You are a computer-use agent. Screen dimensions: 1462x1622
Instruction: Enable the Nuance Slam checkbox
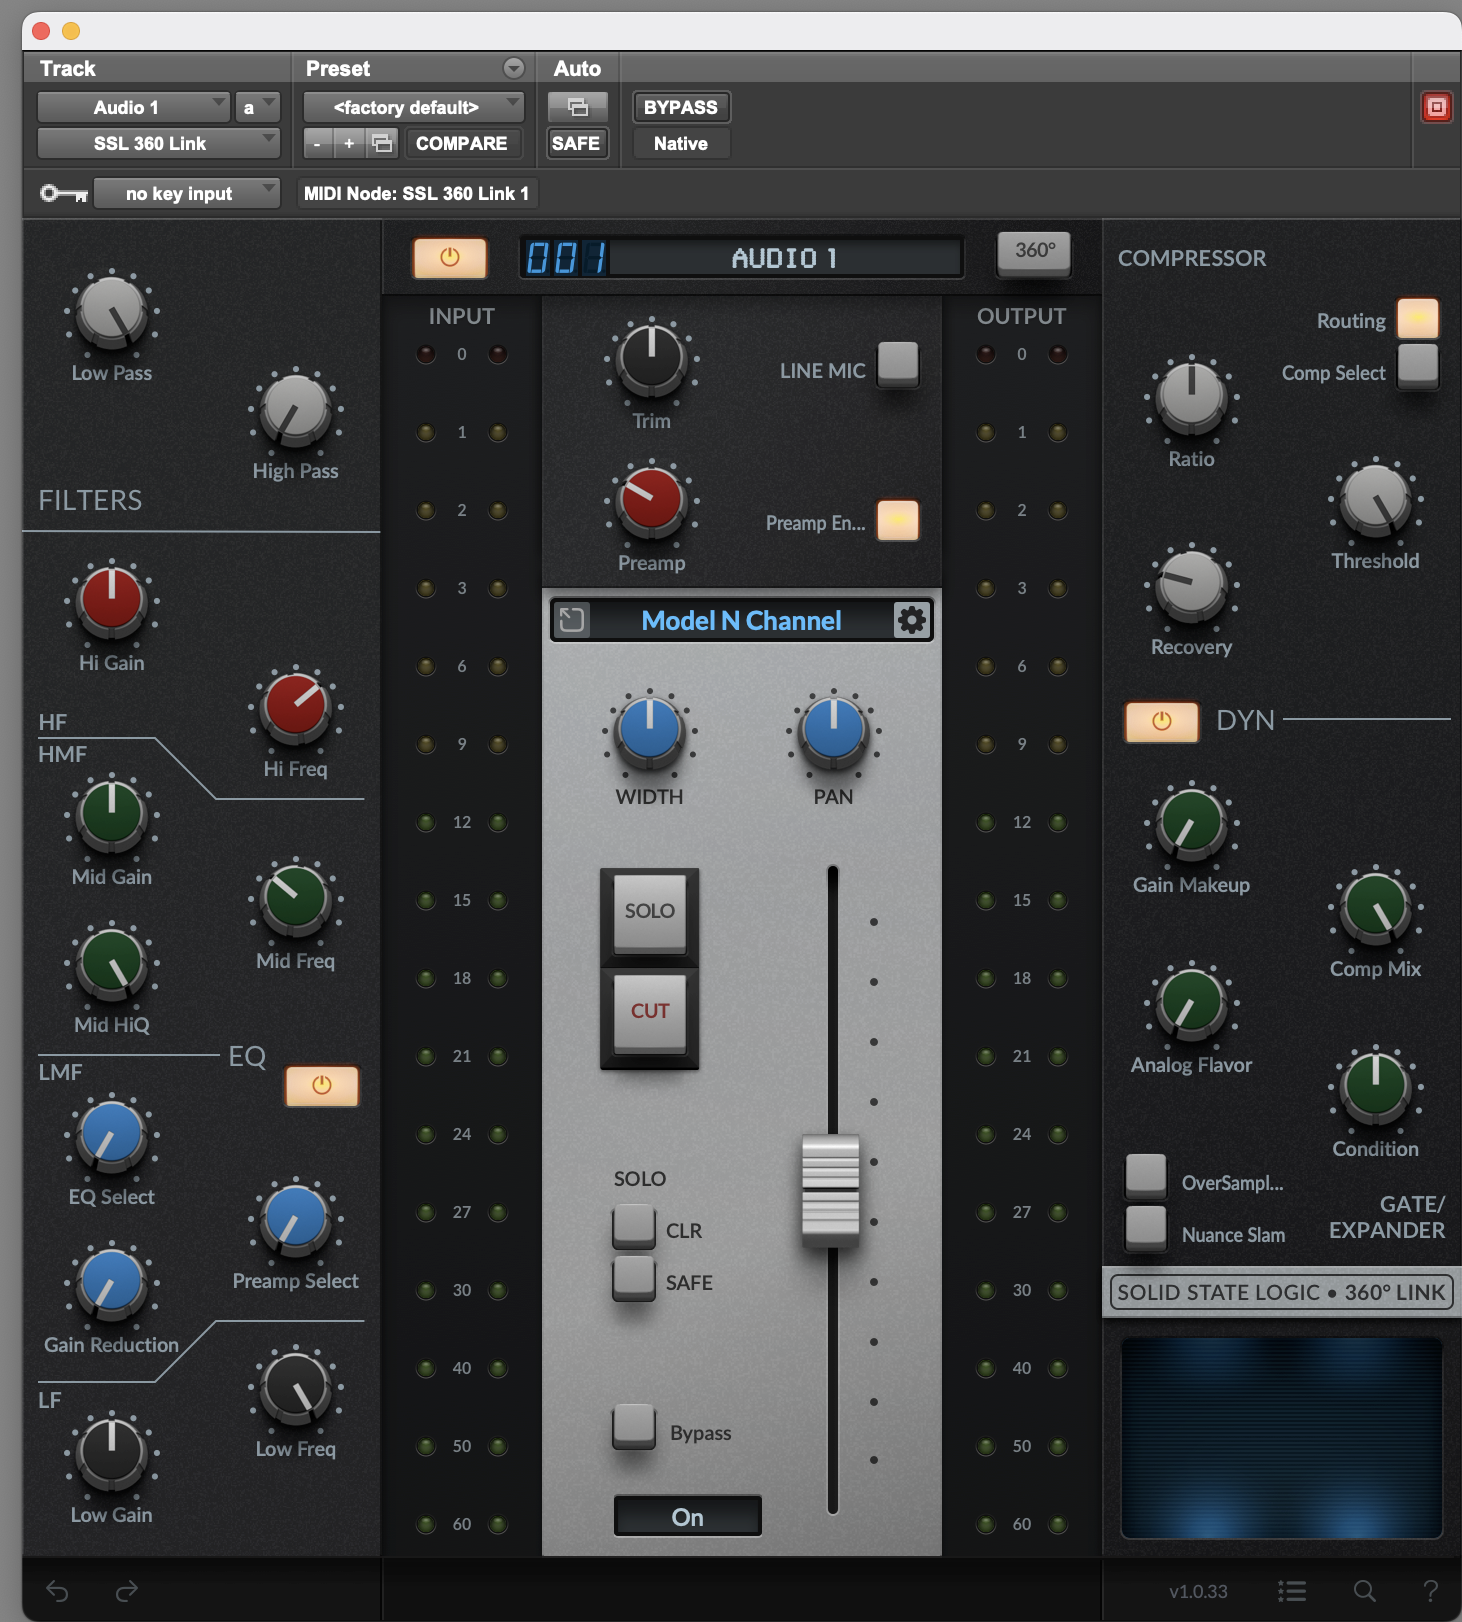[1146, 1228]
